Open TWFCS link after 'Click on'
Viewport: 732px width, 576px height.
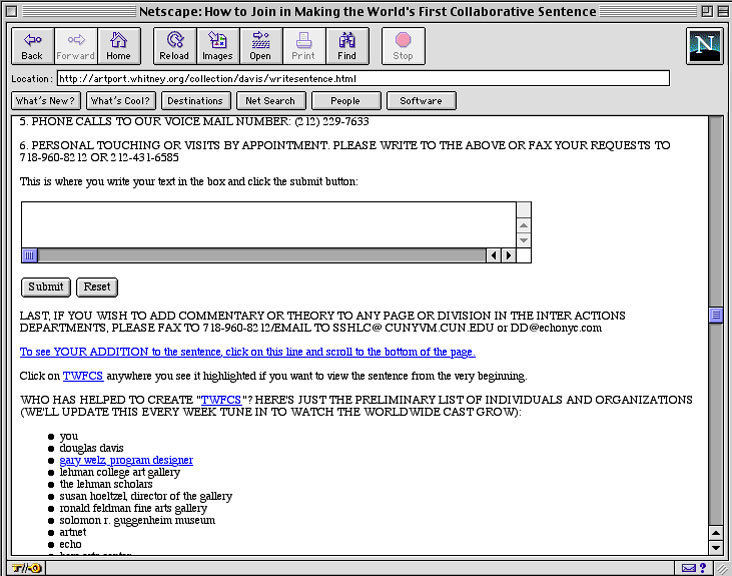tap(83, 376)
